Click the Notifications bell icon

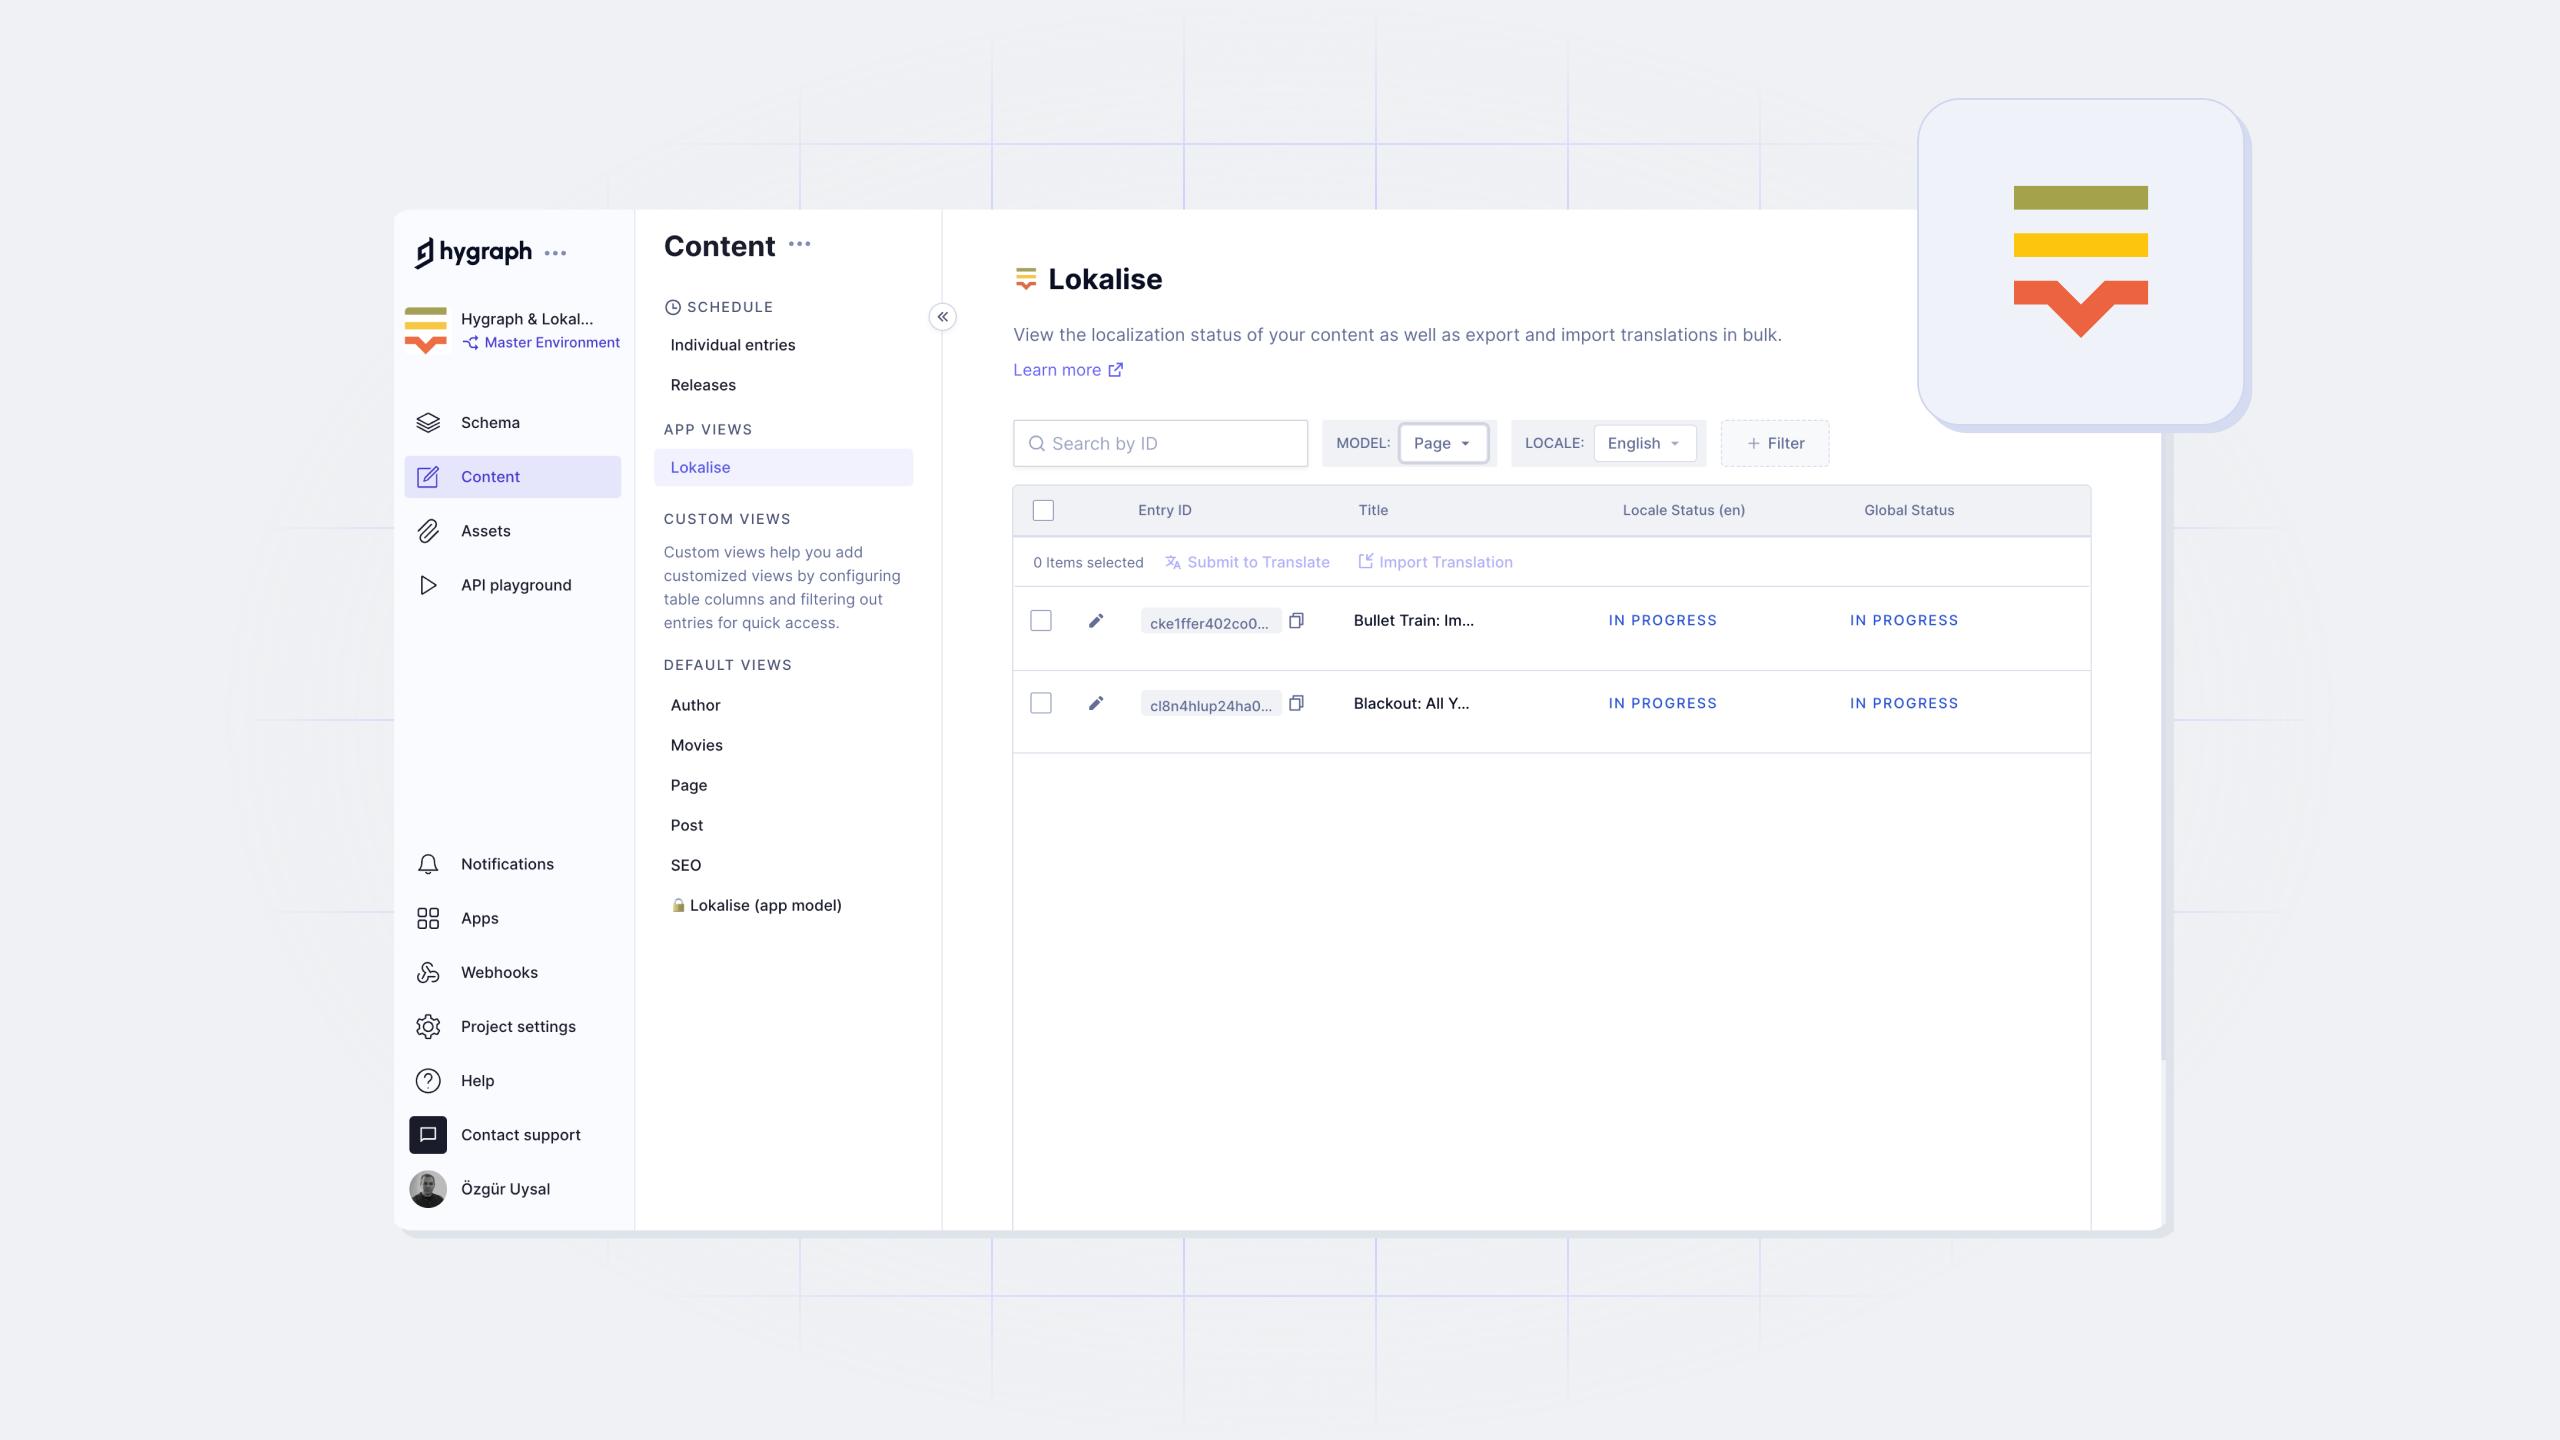(428, 864)
